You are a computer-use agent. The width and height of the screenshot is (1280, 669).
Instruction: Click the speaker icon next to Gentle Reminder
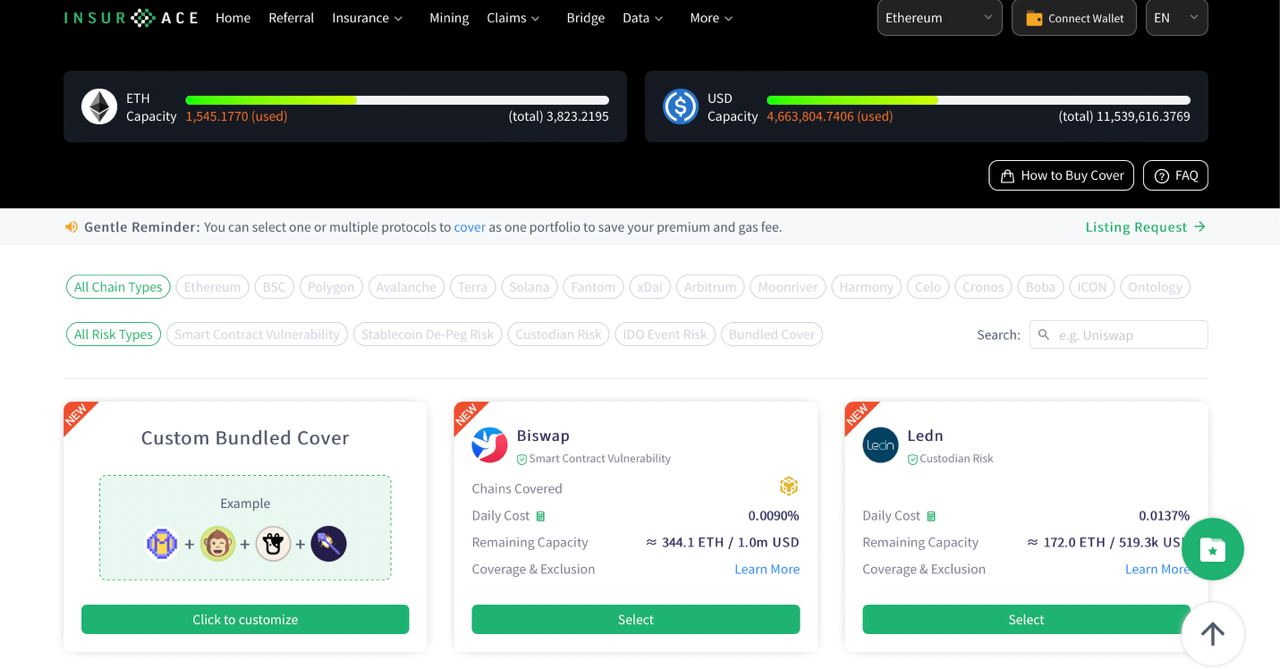click(x=71, y=227)
